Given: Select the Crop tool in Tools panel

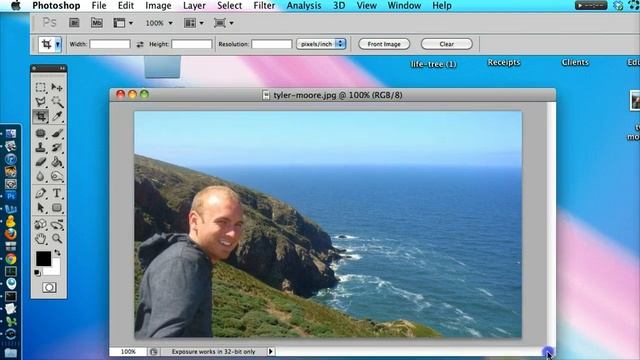Looking at the screenshot, I should 40,116.
